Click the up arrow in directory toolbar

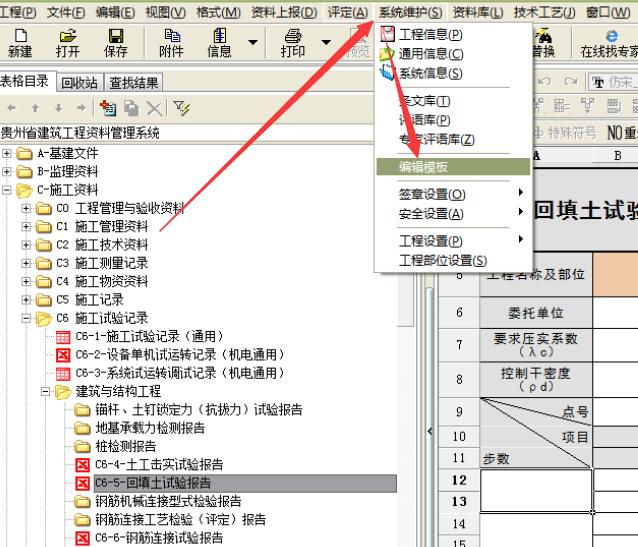tap(35, 108)
